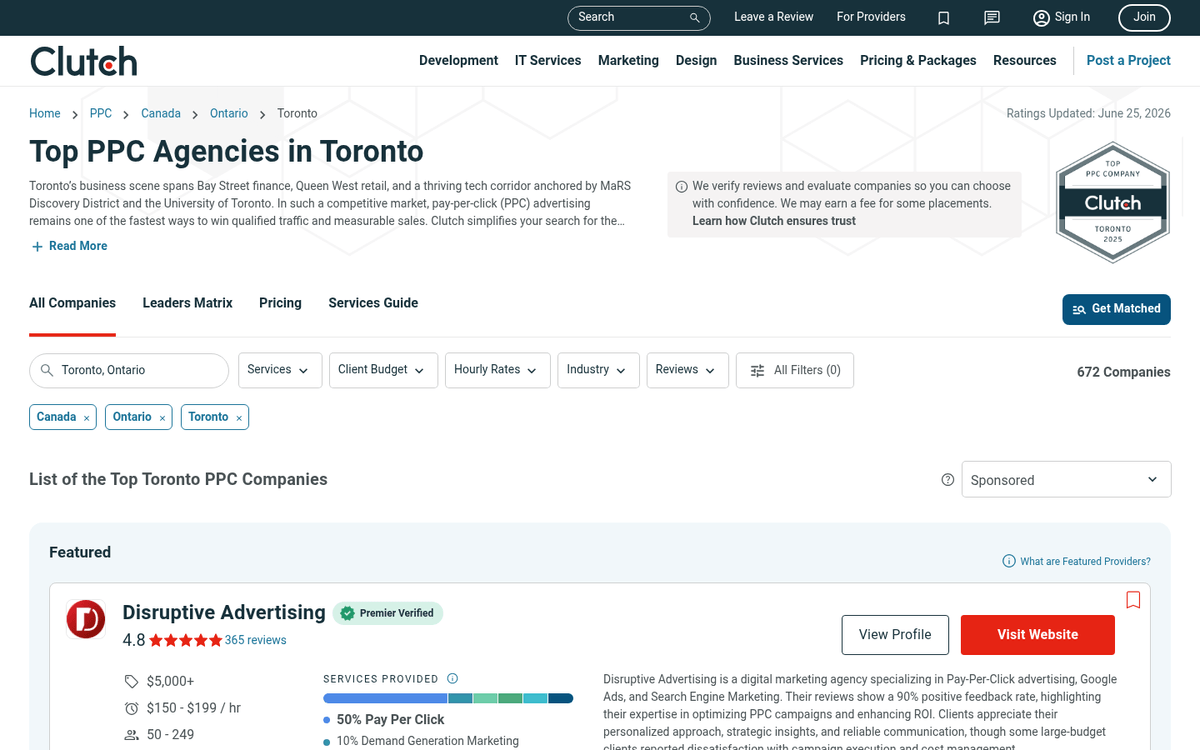1200x750 pixels.
Task: Switch to the Pricing tab
Action: point(280,303)
